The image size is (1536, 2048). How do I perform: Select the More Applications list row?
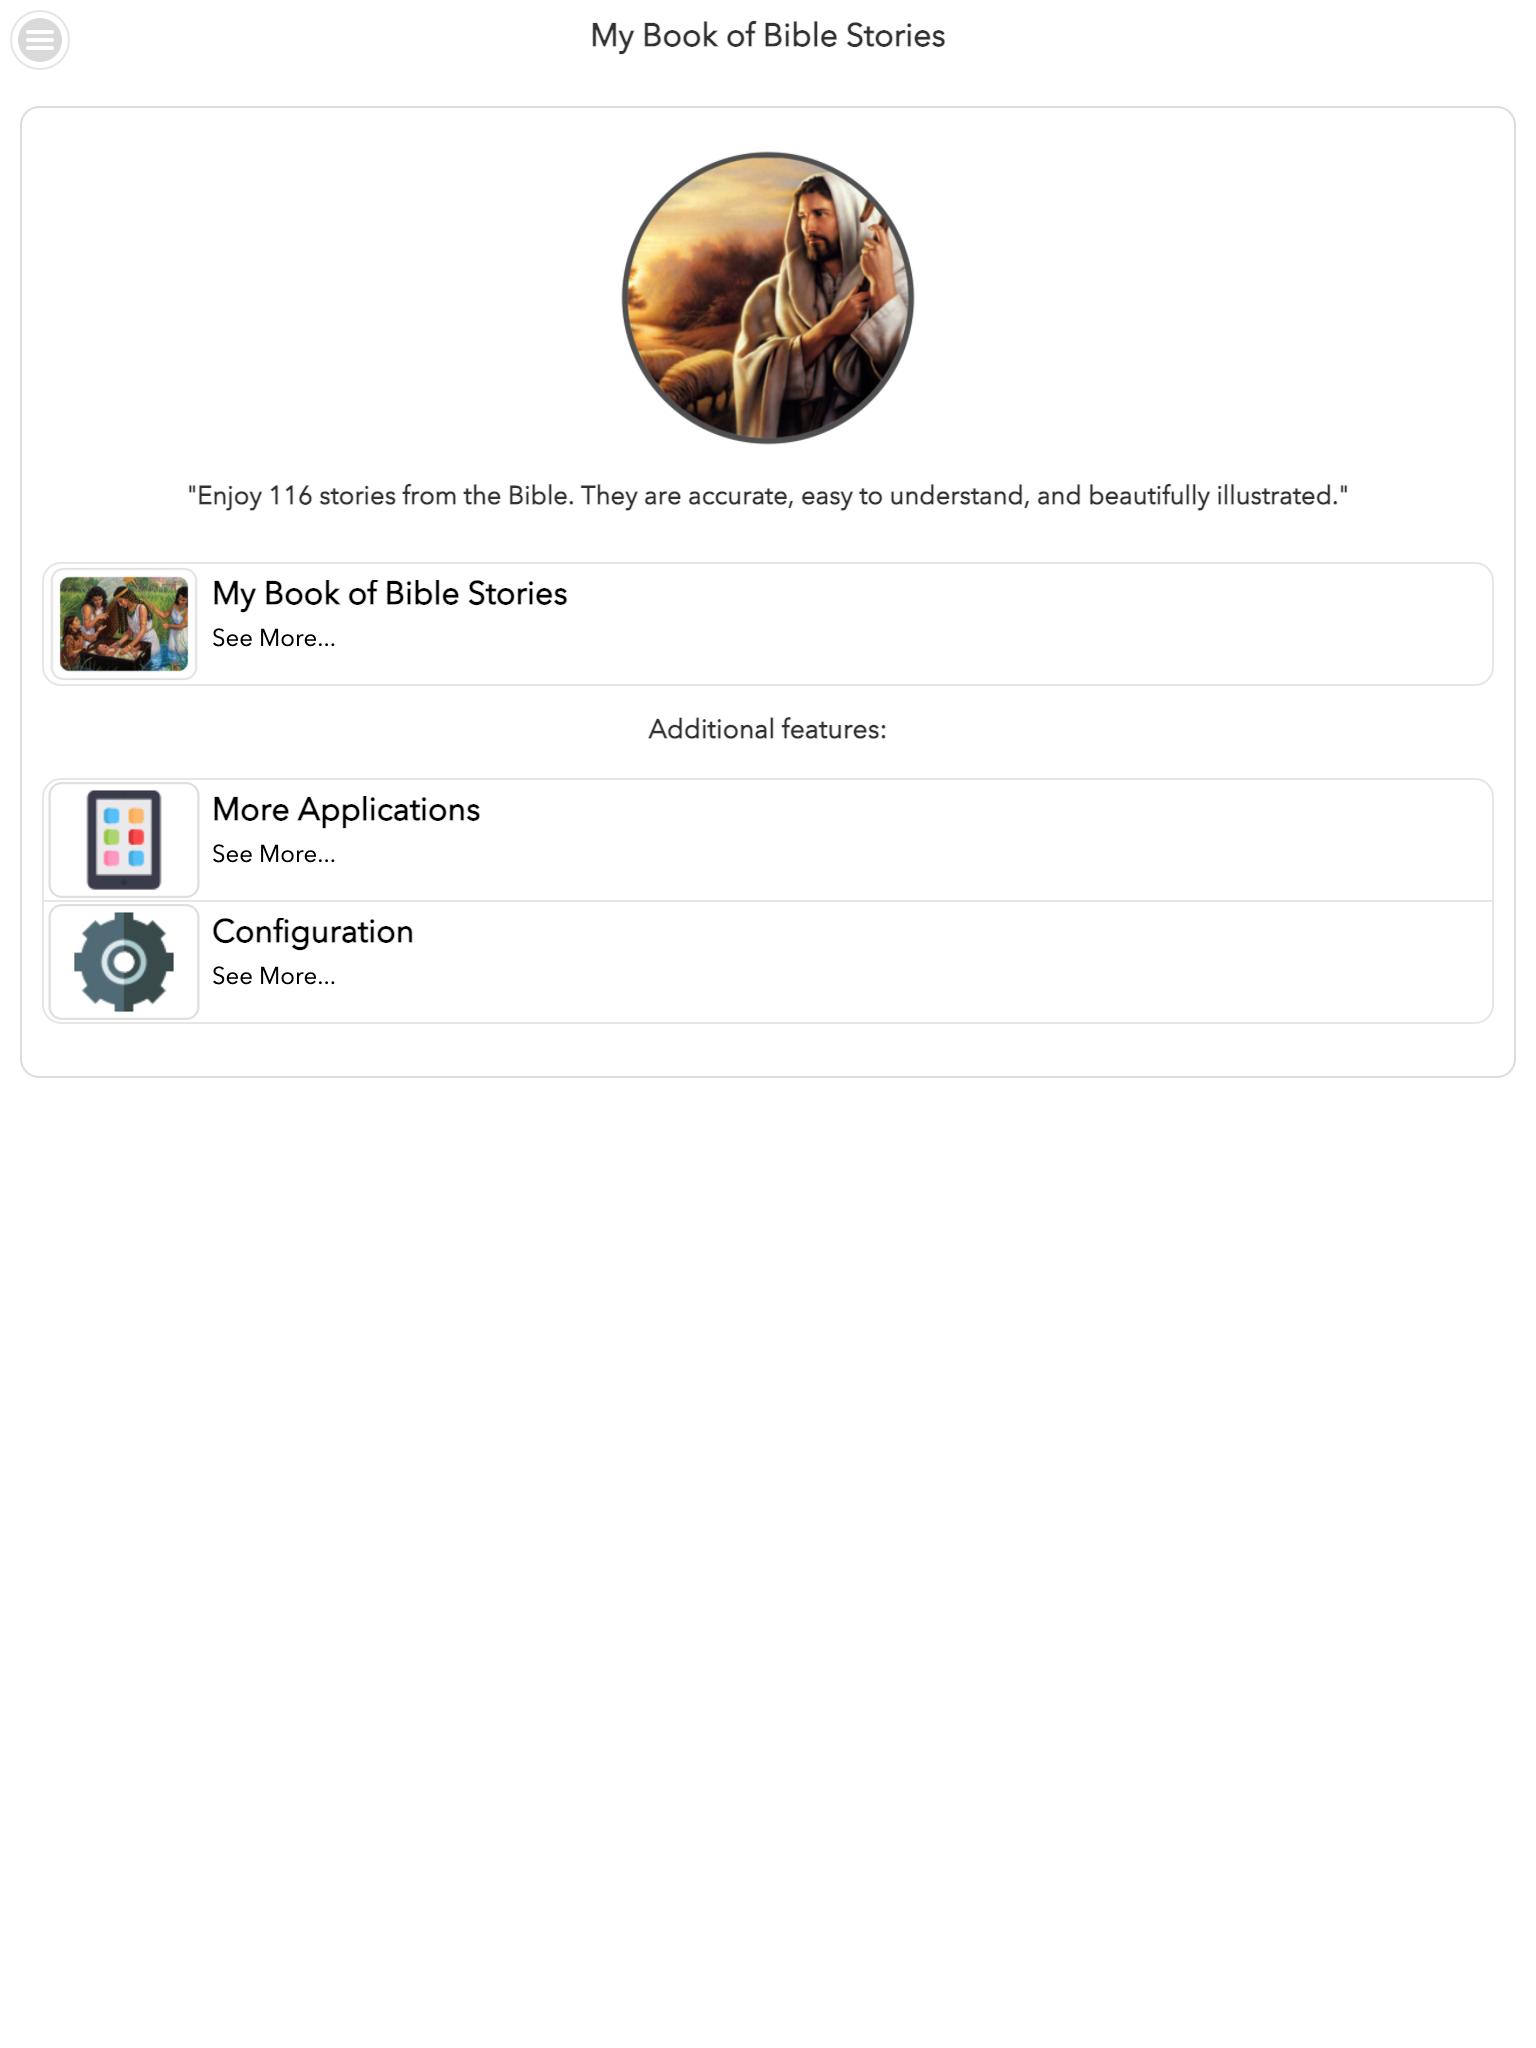768,840
